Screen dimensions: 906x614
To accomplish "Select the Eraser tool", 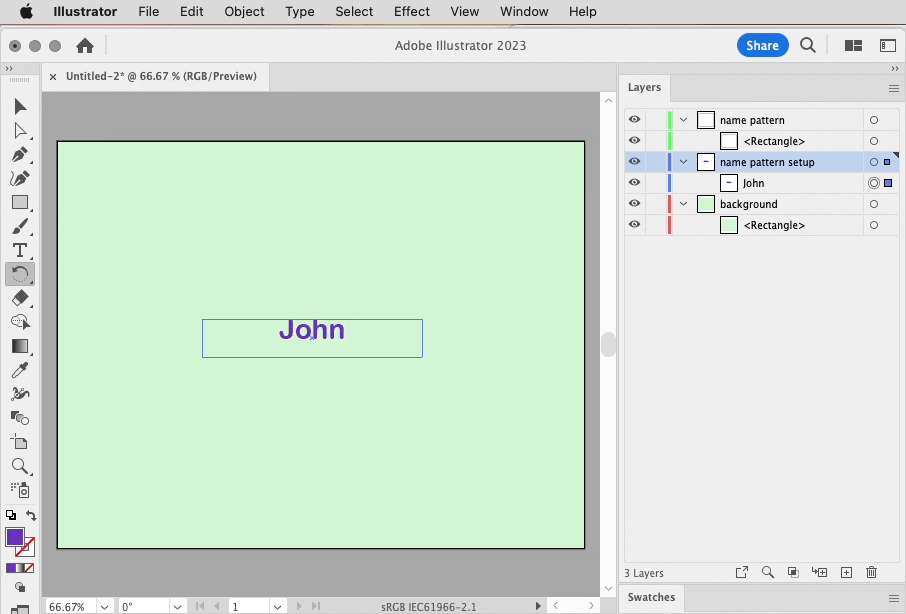I will pyautogui.click(x=20, y=298).
